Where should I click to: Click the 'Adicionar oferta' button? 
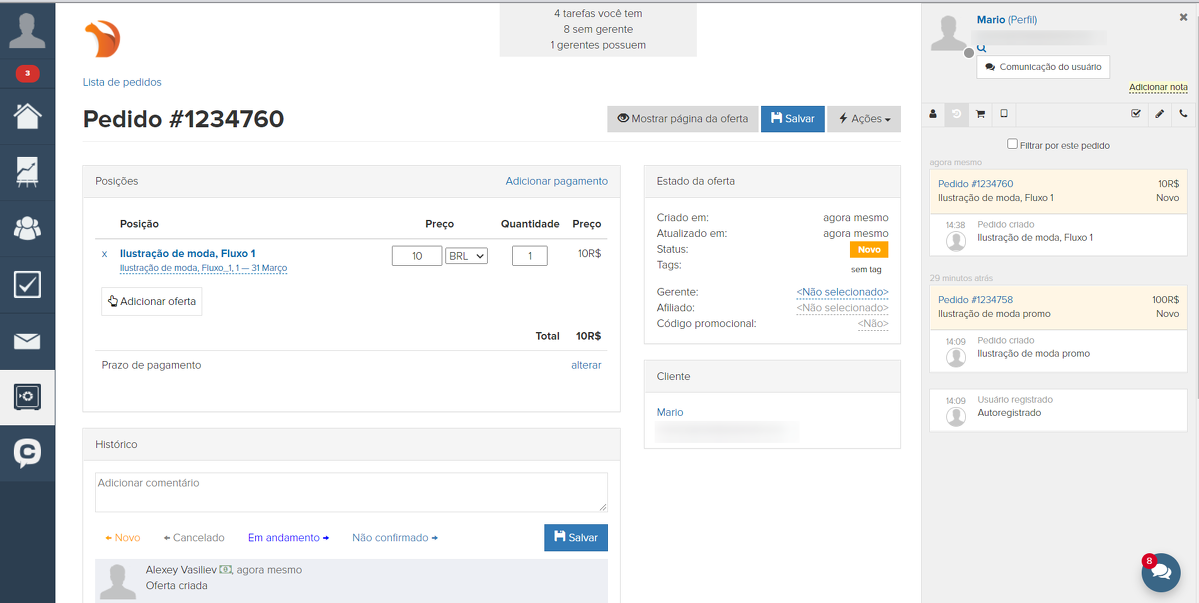click(x=151, y=301)
